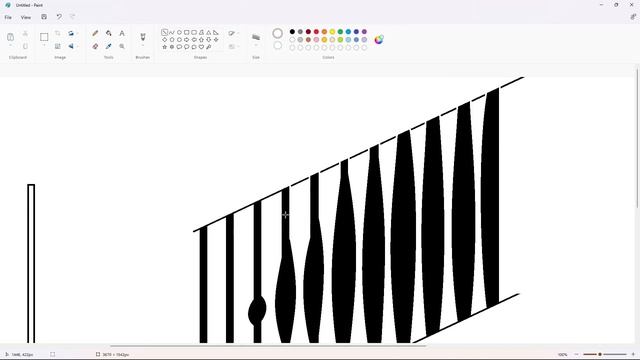Select the Line shape
Image resolution: width=640 pixels, height=360 pixels.
click(x=164, y=32)
